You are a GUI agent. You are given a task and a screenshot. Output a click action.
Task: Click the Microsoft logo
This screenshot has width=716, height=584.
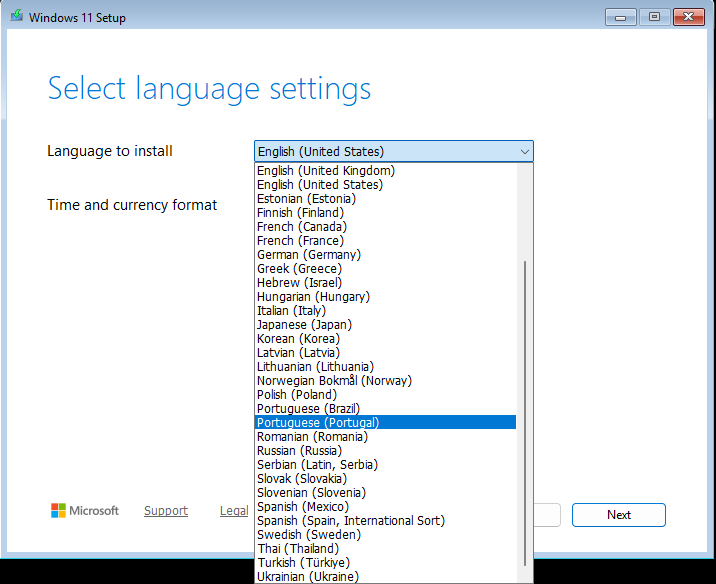coord(84,510)
